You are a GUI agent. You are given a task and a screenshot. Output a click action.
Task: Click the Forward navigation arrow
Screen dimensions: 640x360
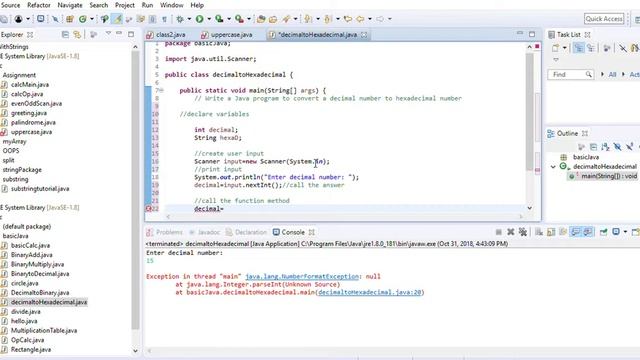click(x=380, y=19)
